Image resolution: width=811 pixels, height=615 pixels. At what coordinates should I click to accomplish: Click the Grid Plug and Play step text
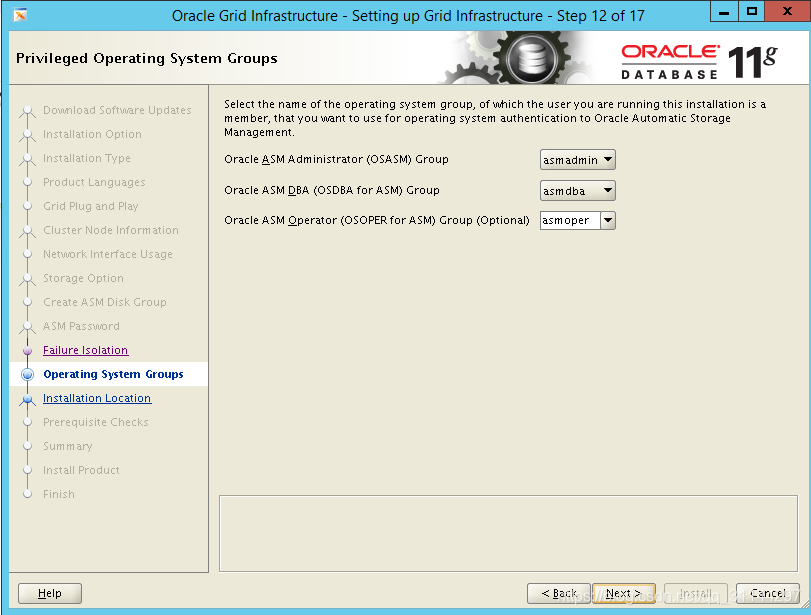click(x=91, y=206)
